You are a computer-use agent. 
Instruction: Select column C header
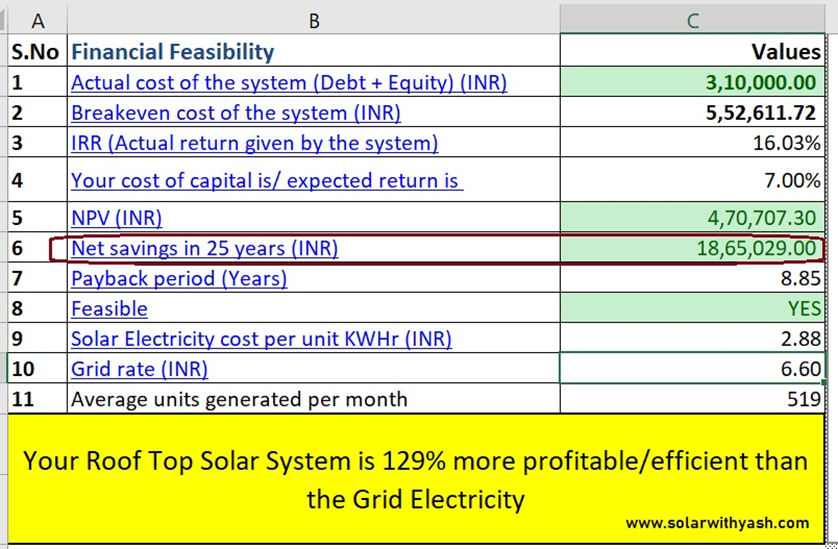coord(692,19)
